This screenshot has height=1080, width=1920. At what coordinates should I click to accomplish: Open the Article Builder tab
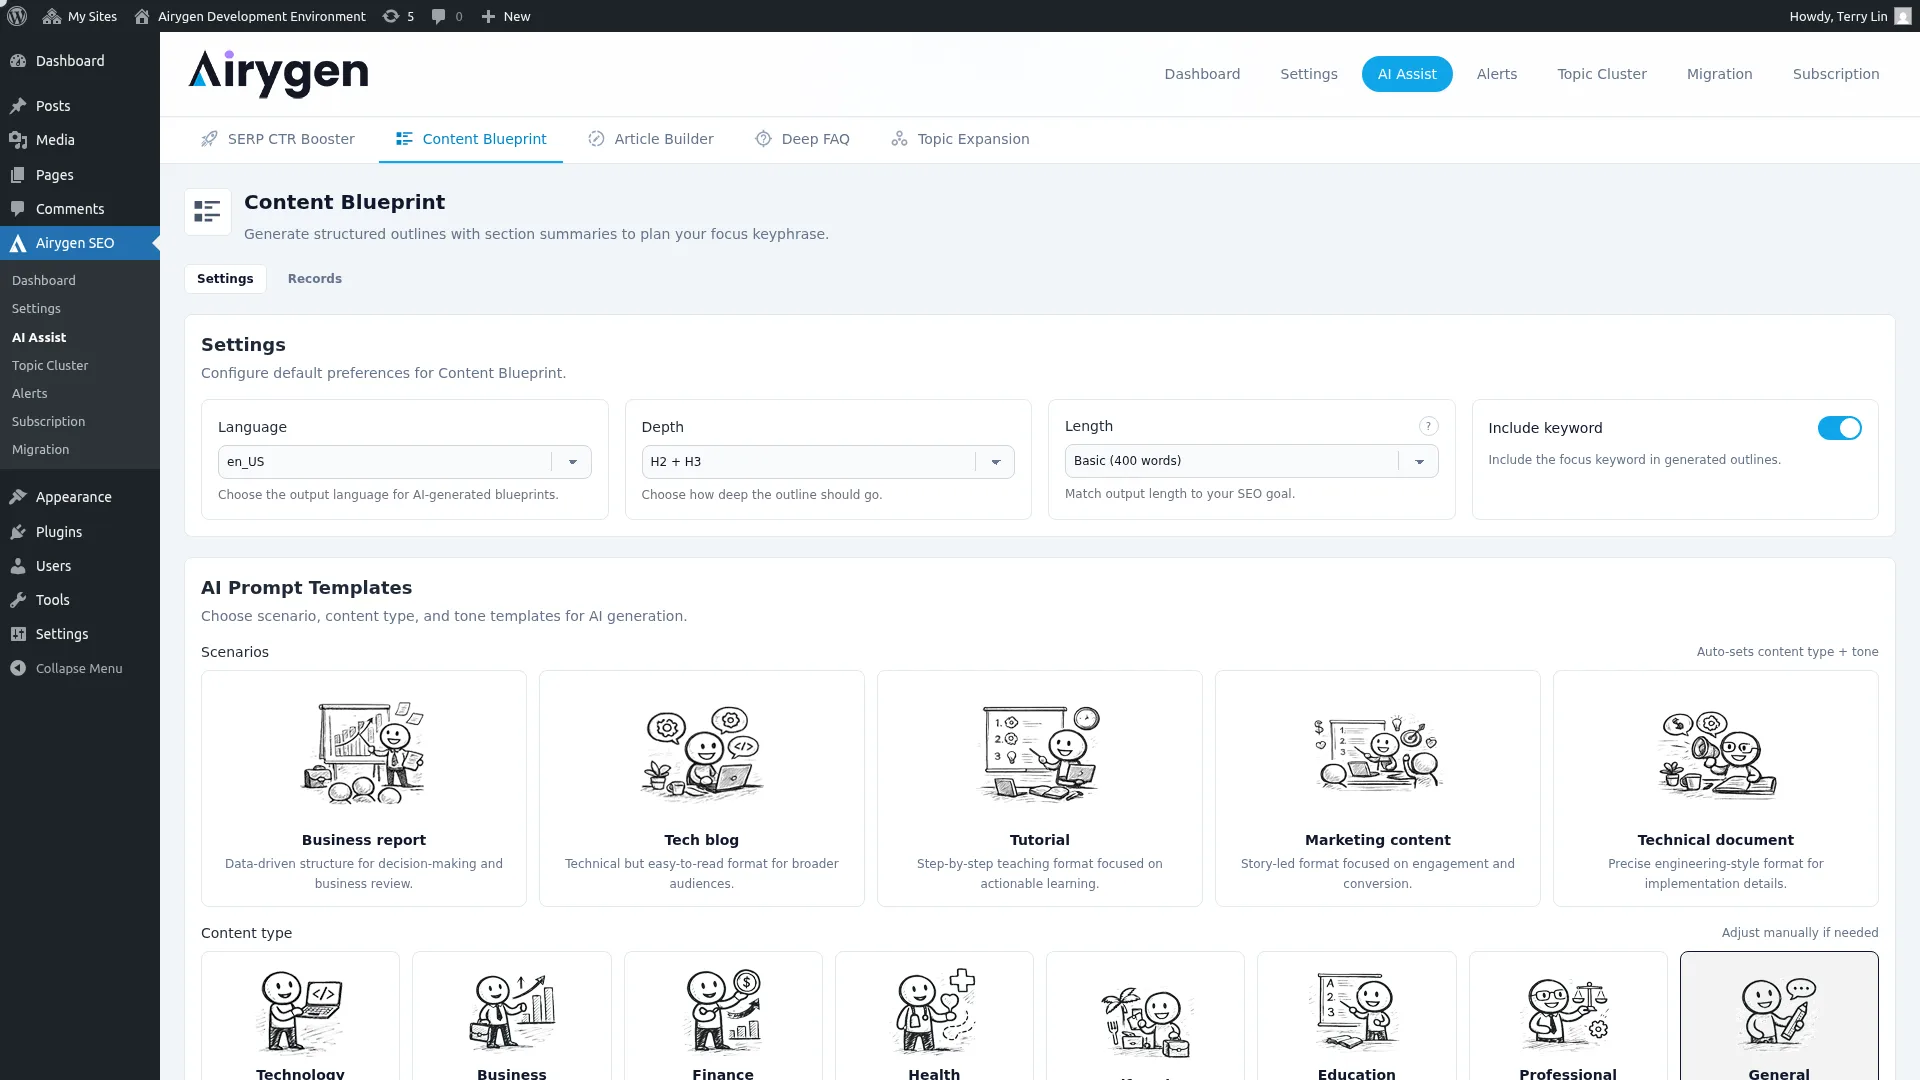pos(650,139)
